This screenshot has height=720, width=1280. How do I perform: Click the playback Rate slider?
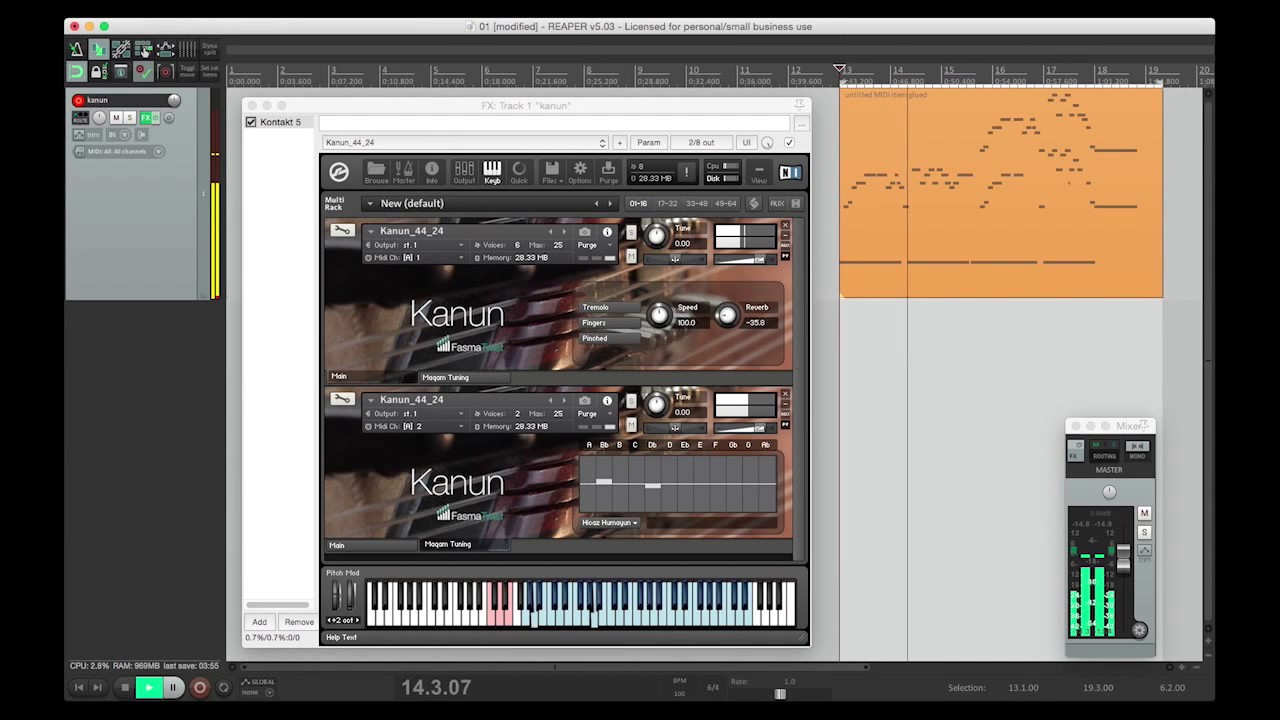pos(780,694)
